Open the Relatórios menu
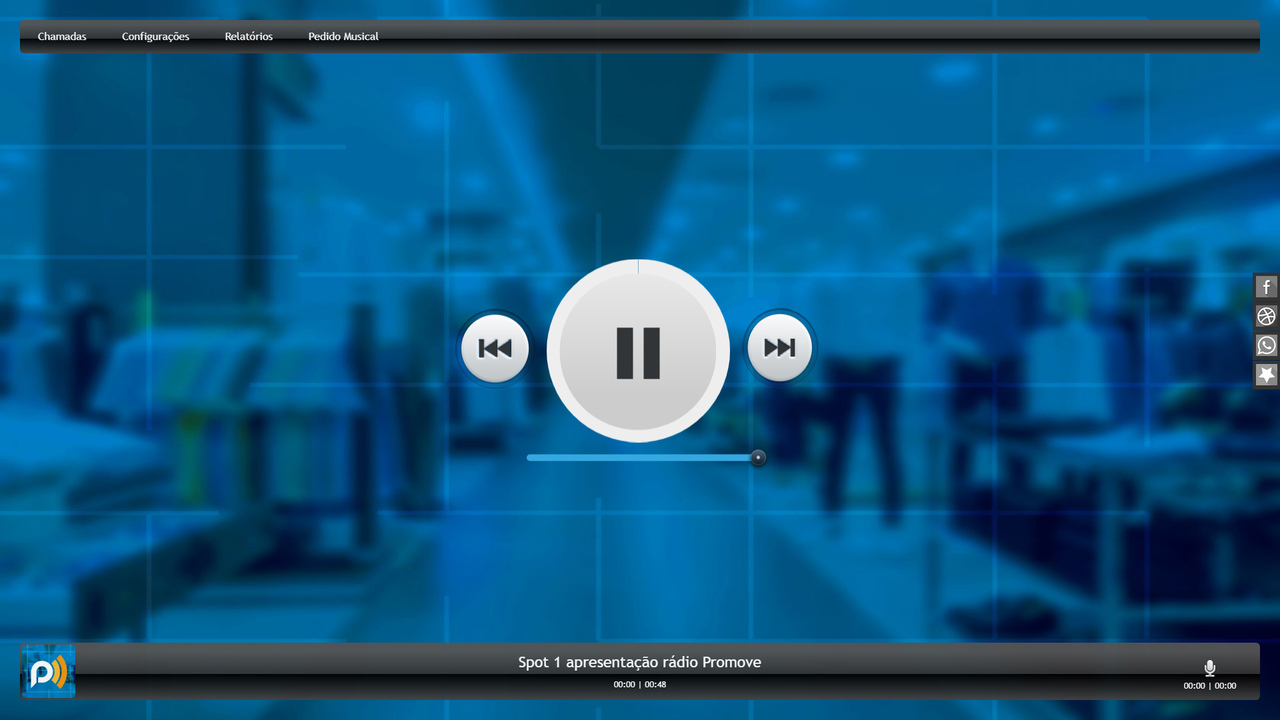The height and width of the screenshot is (720, 1280). pos(248,37)
